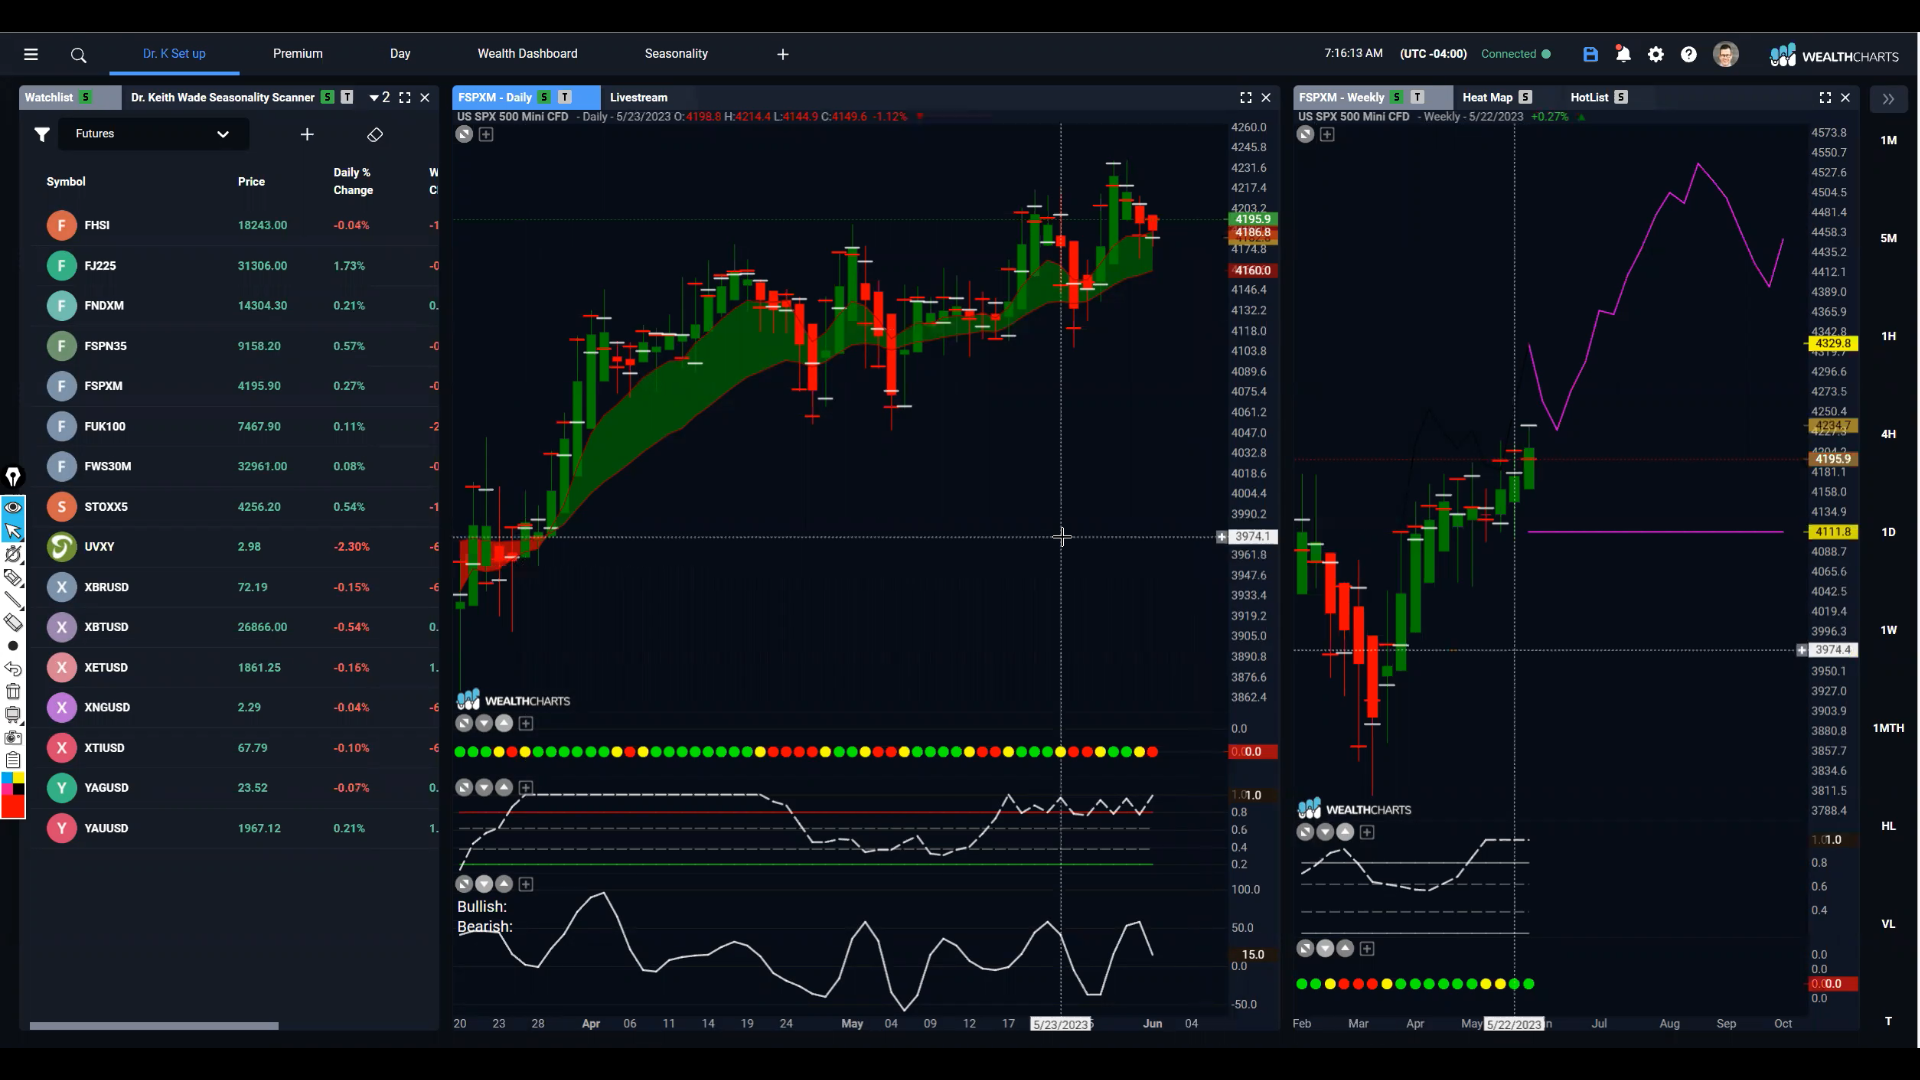Open the Wealth Dashboard tab
This screenshot has width=1920, height=1080.
coord(527,54)
